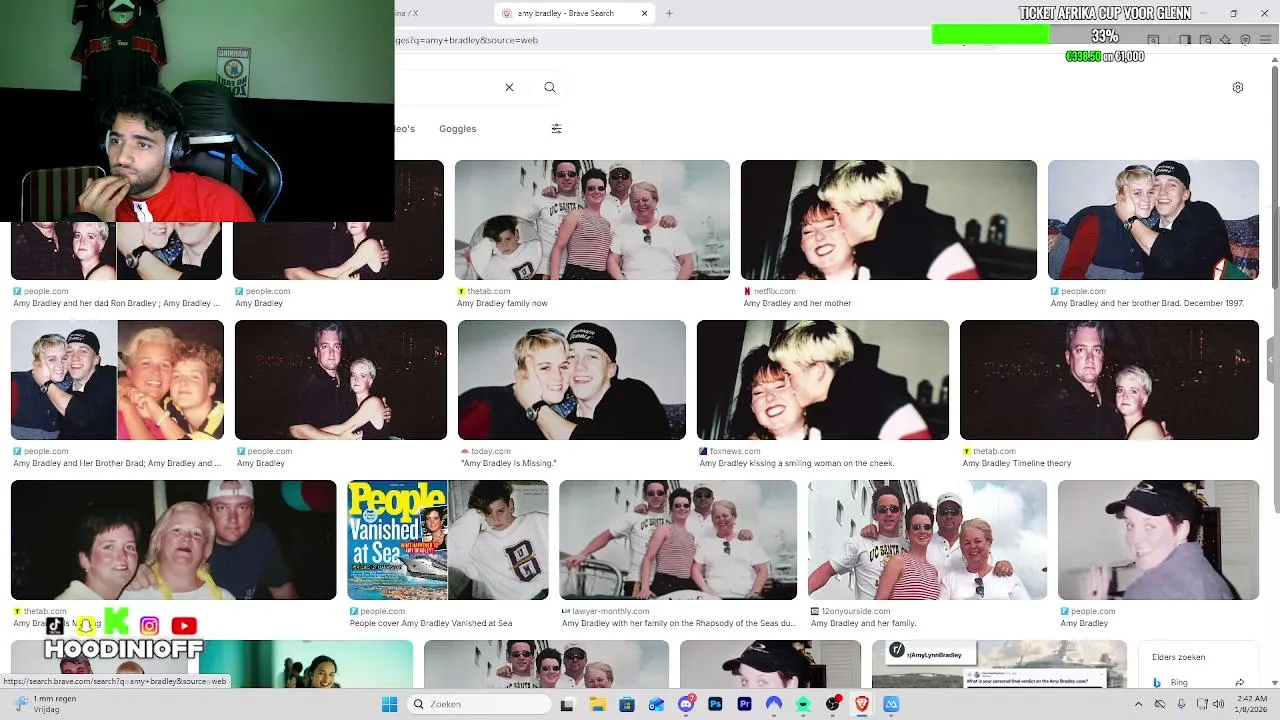Open the Brave hamburger menu
This screenshot has width=1280, height=720.
pos(1265,40)
